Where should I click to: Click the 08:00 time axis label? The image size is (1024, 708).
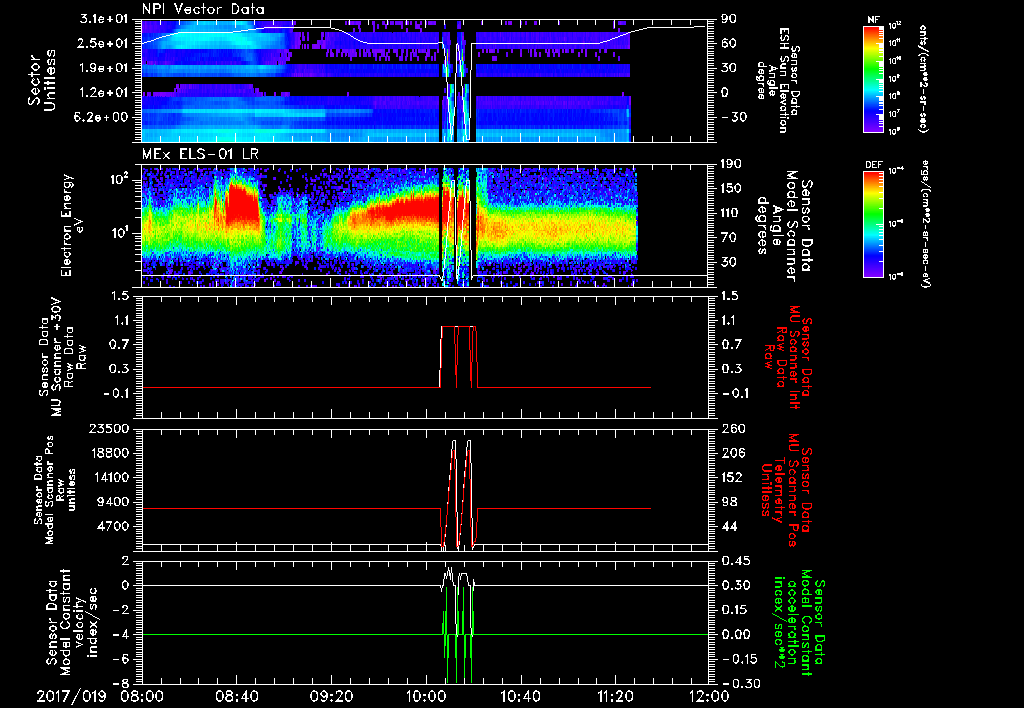143,695
